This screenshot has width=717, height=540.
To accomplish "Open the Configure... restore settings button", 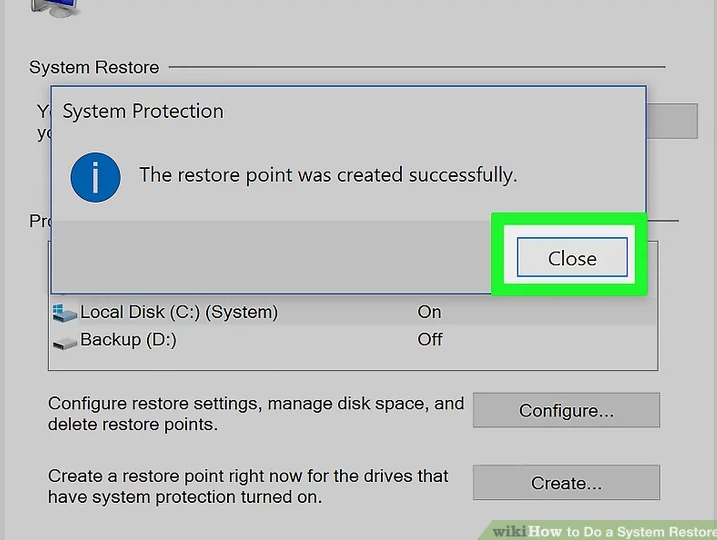I will coord(566,410).
